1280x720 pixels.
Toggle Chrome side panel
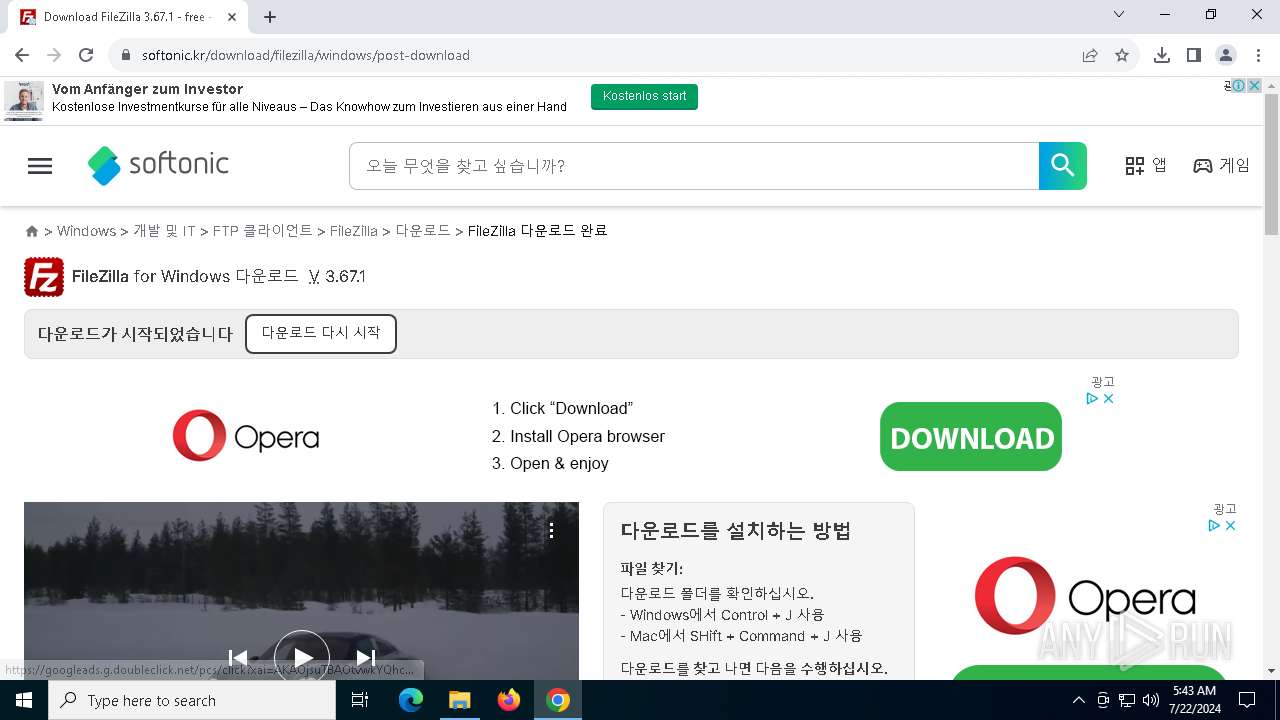pos(1194,55)
